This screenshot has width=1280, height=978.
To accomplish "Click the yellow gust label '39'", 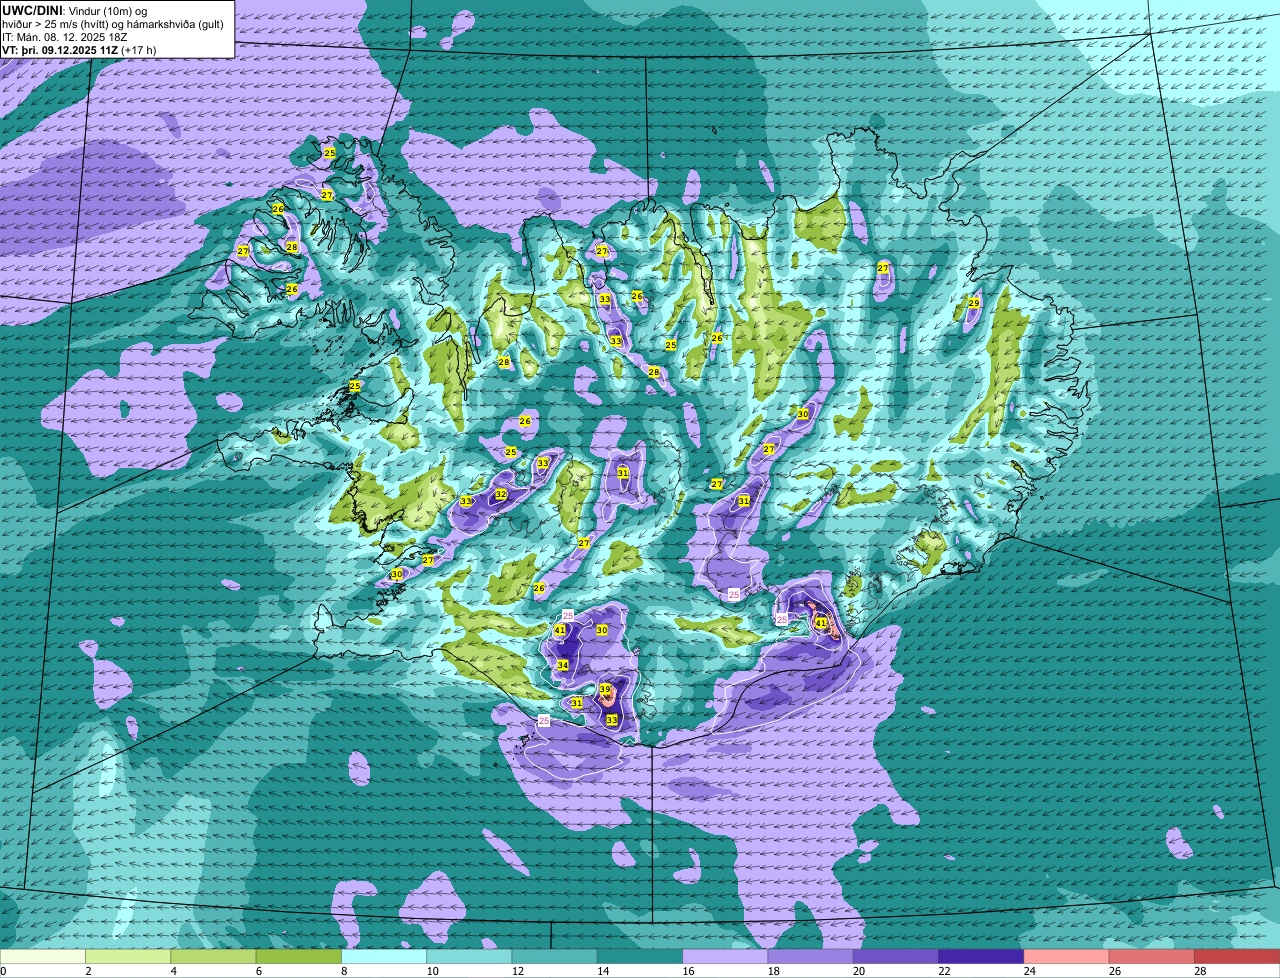I will 605,690.
